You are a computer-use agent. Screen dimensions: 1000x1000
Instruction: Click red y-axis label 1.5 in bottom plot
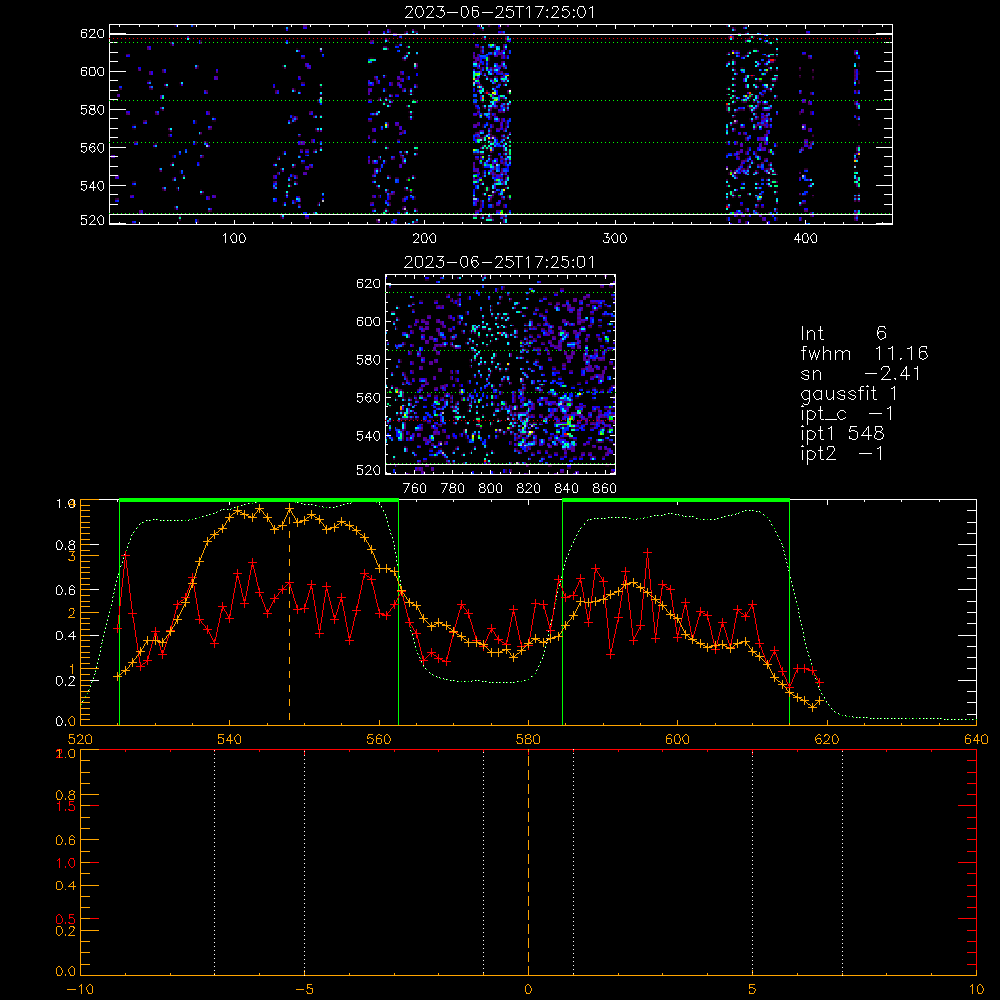[66, 807]
